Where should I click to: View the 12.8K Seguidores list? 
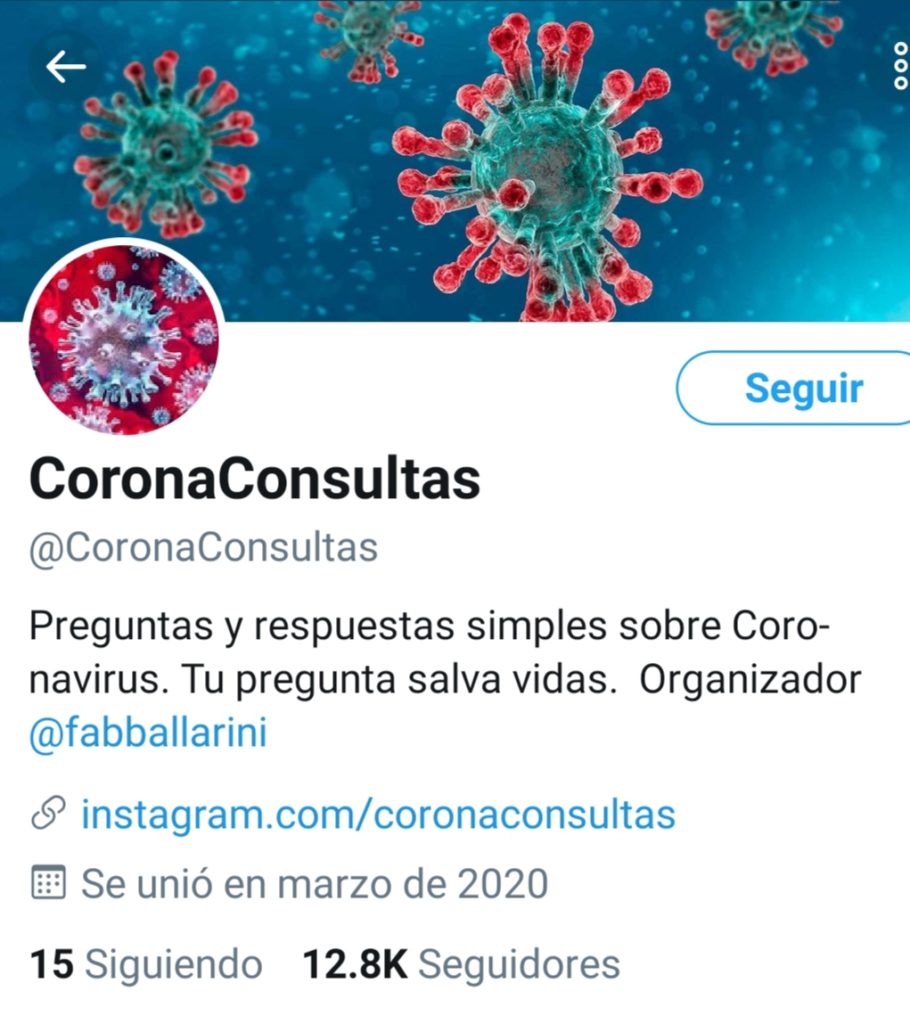(x=461, y=964)
